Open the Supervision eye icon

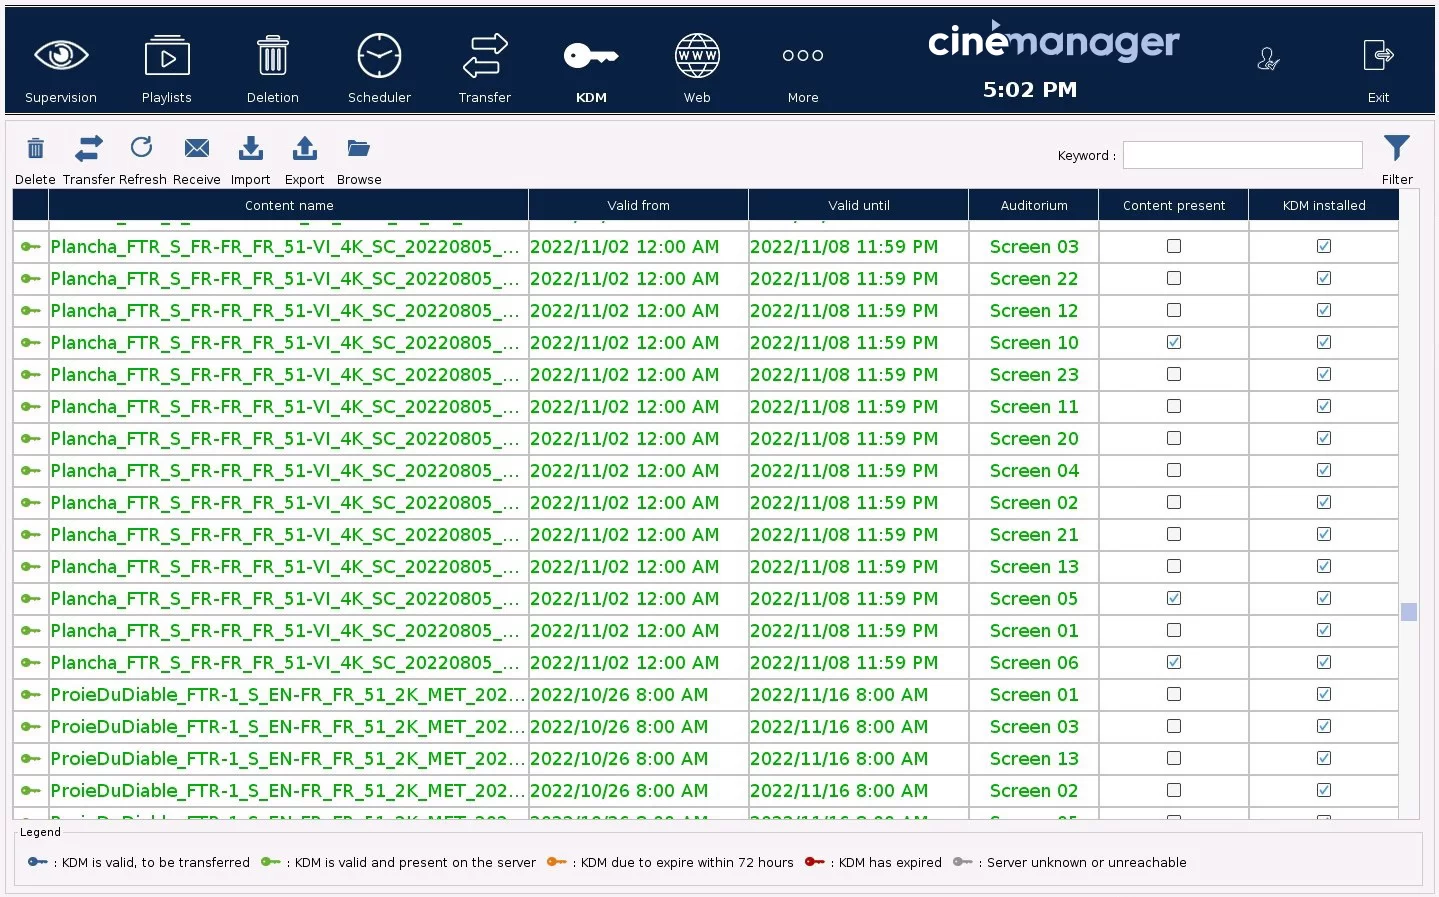tap(61, 58)
